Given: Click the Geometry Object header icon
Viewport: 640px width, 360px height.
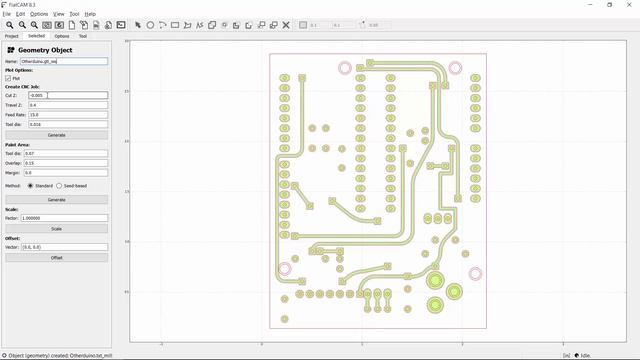Looking at the screenshot, I should 11,50.
